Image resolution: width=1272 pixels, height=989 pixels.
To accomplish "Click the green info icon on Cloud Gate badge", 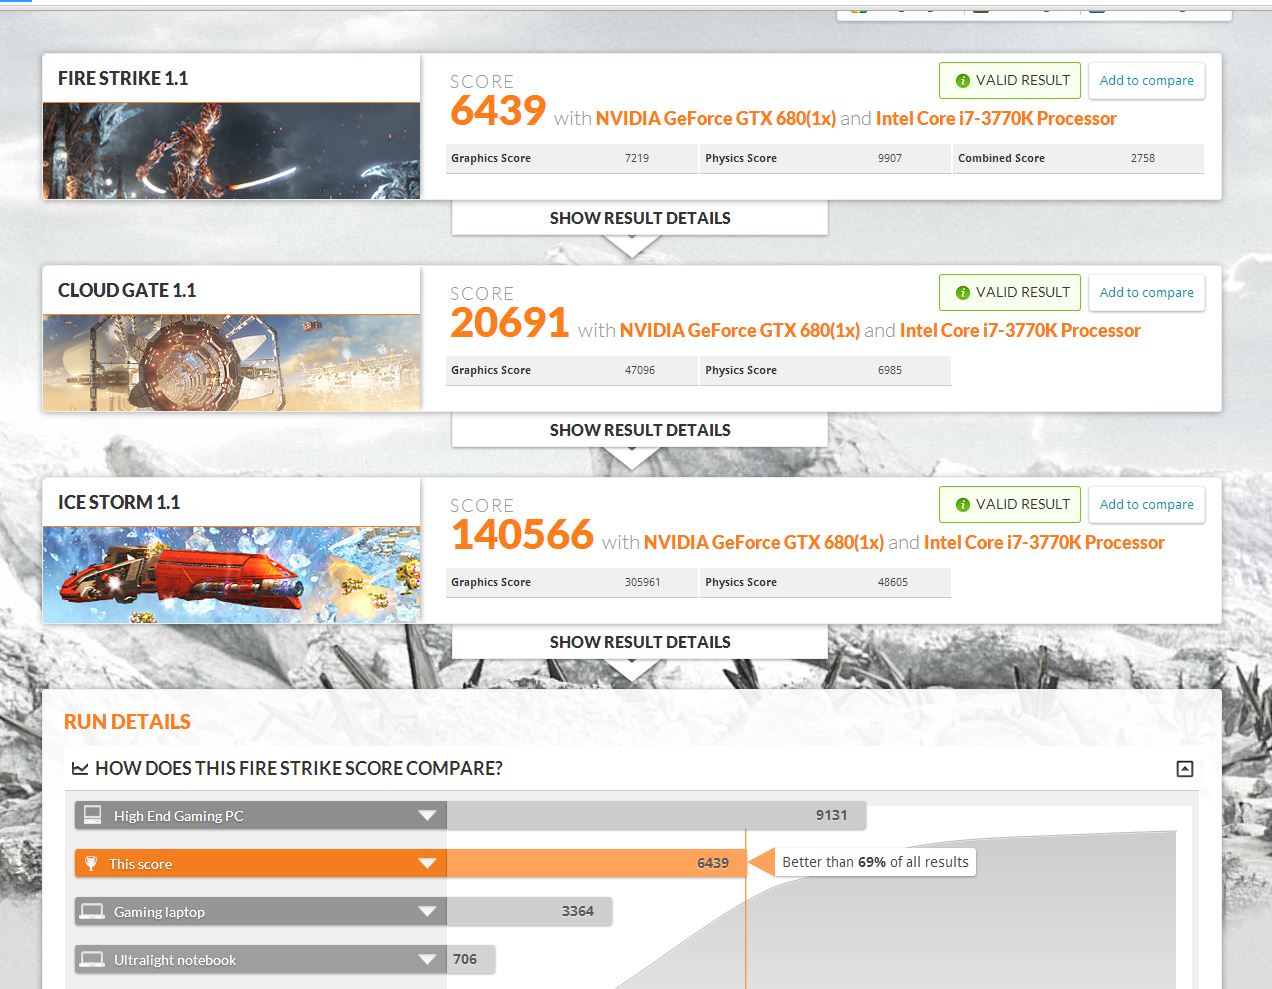I will point(962,293).
